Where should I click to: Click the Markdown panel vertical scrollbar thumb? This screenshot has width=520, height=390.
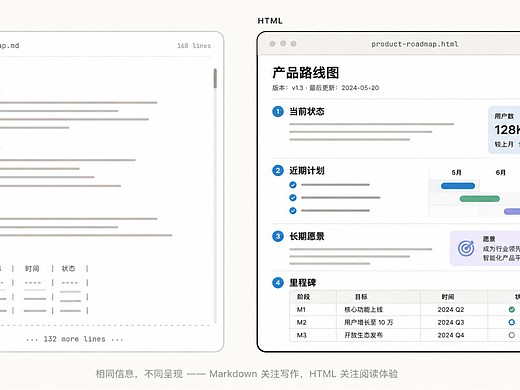[x=215, y=78]
